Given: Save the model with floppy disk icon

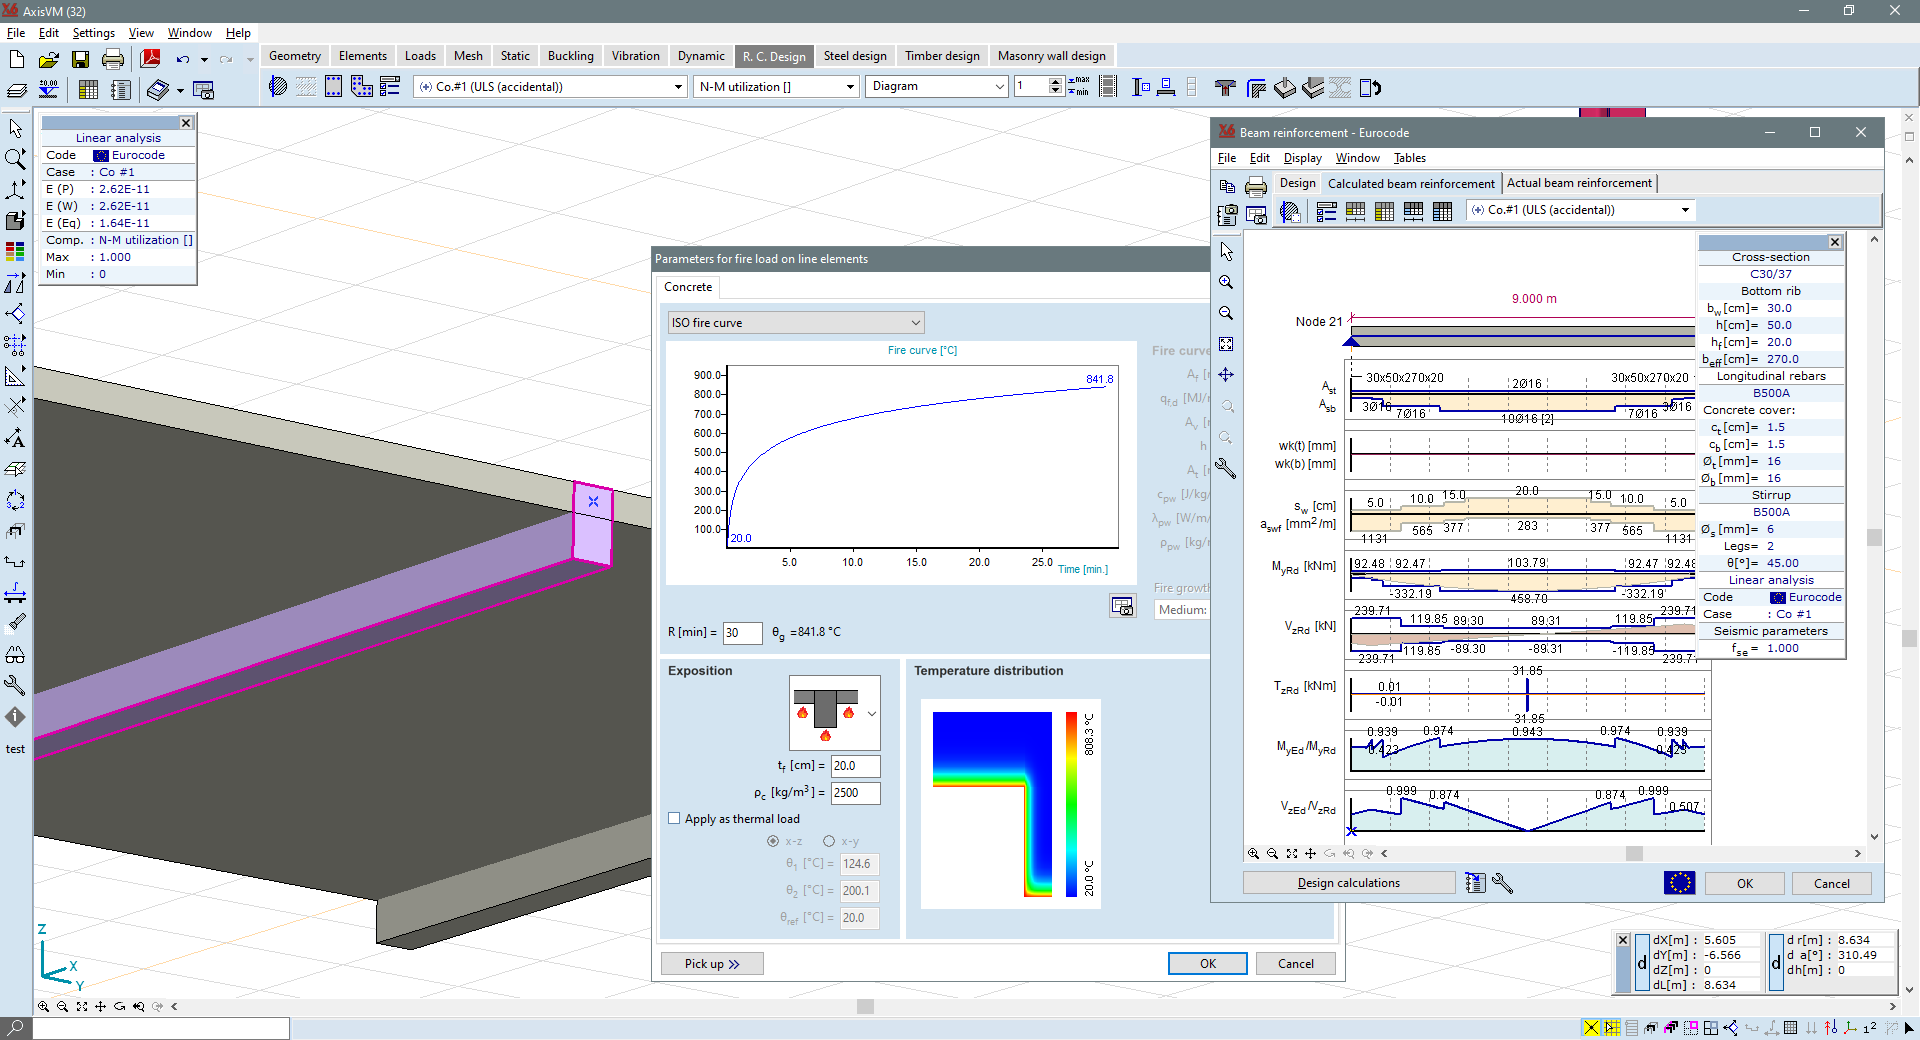Looking at the screenshot, I should [80, 60].
